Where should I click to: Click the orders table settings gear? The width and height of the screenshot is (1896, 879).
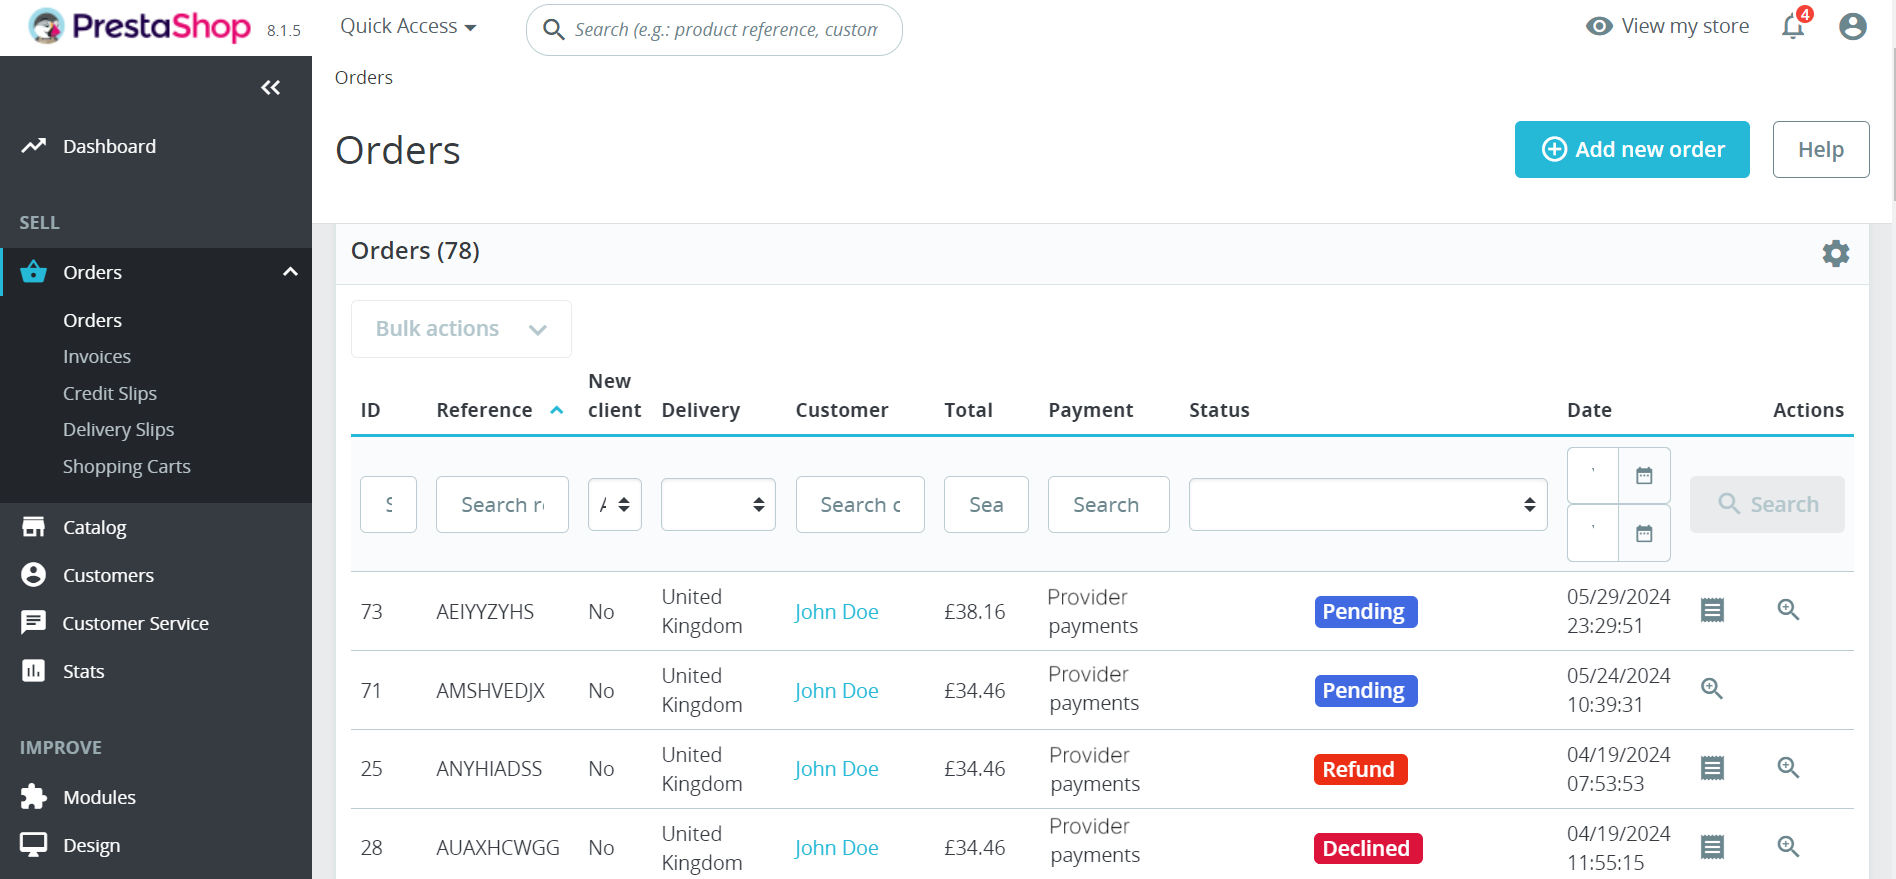pyautogui.click(x=1835, y=253)
